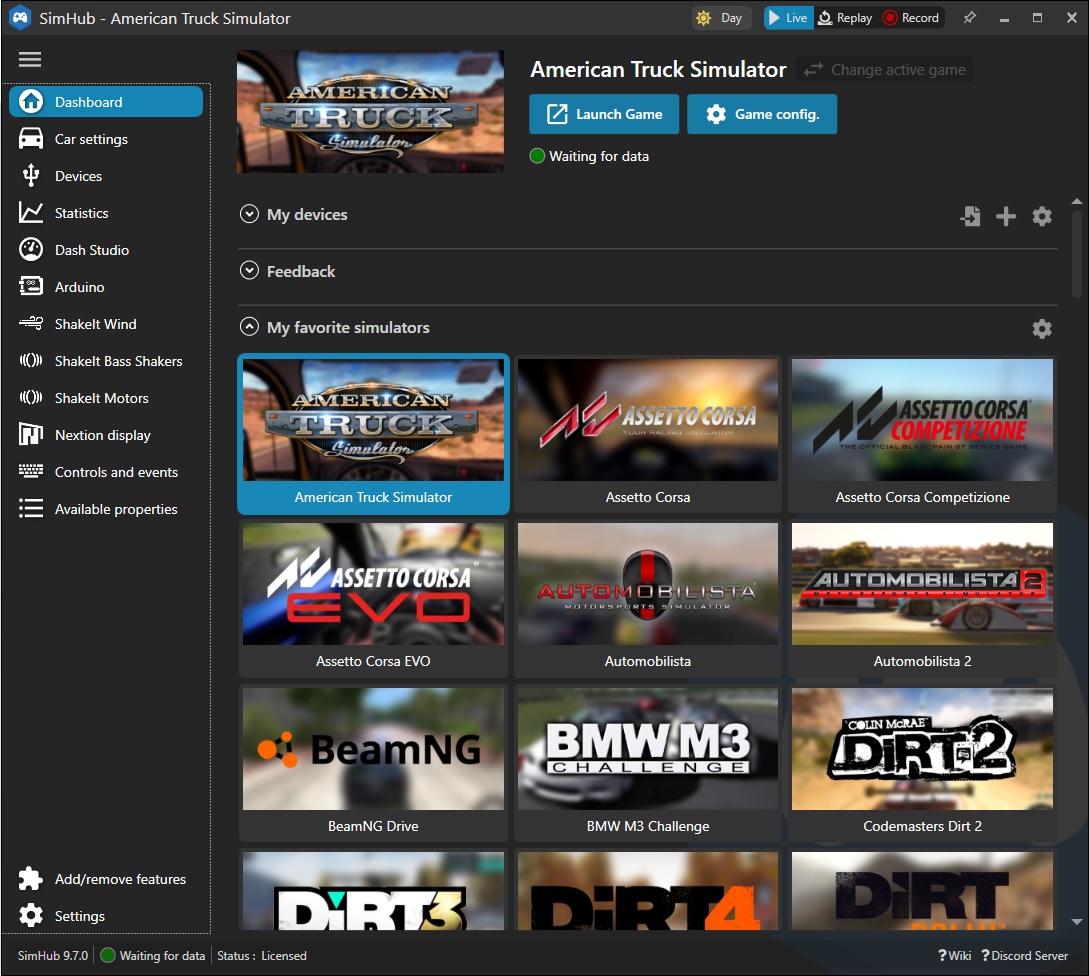This screenshot has width=1089, height=976.
Task: Click the Game config. button
Action: (762, 114)
